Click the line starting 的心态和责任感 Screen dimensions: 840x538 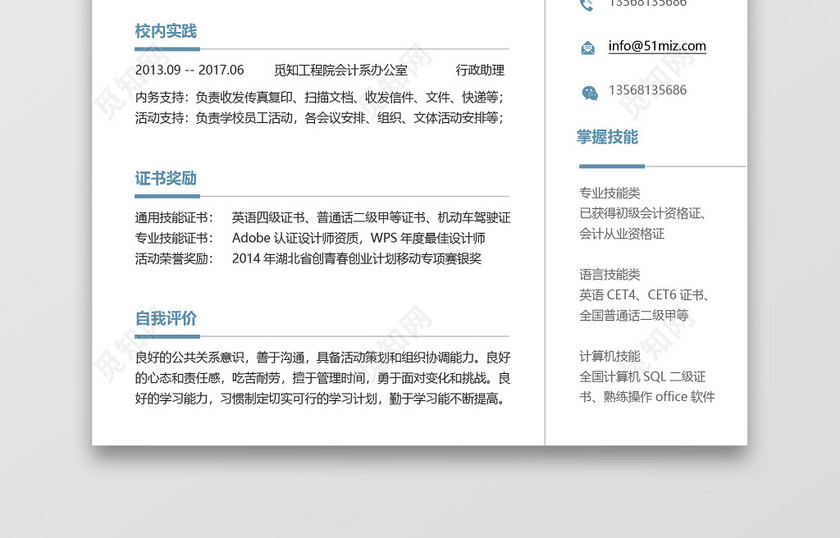point(322,378)
